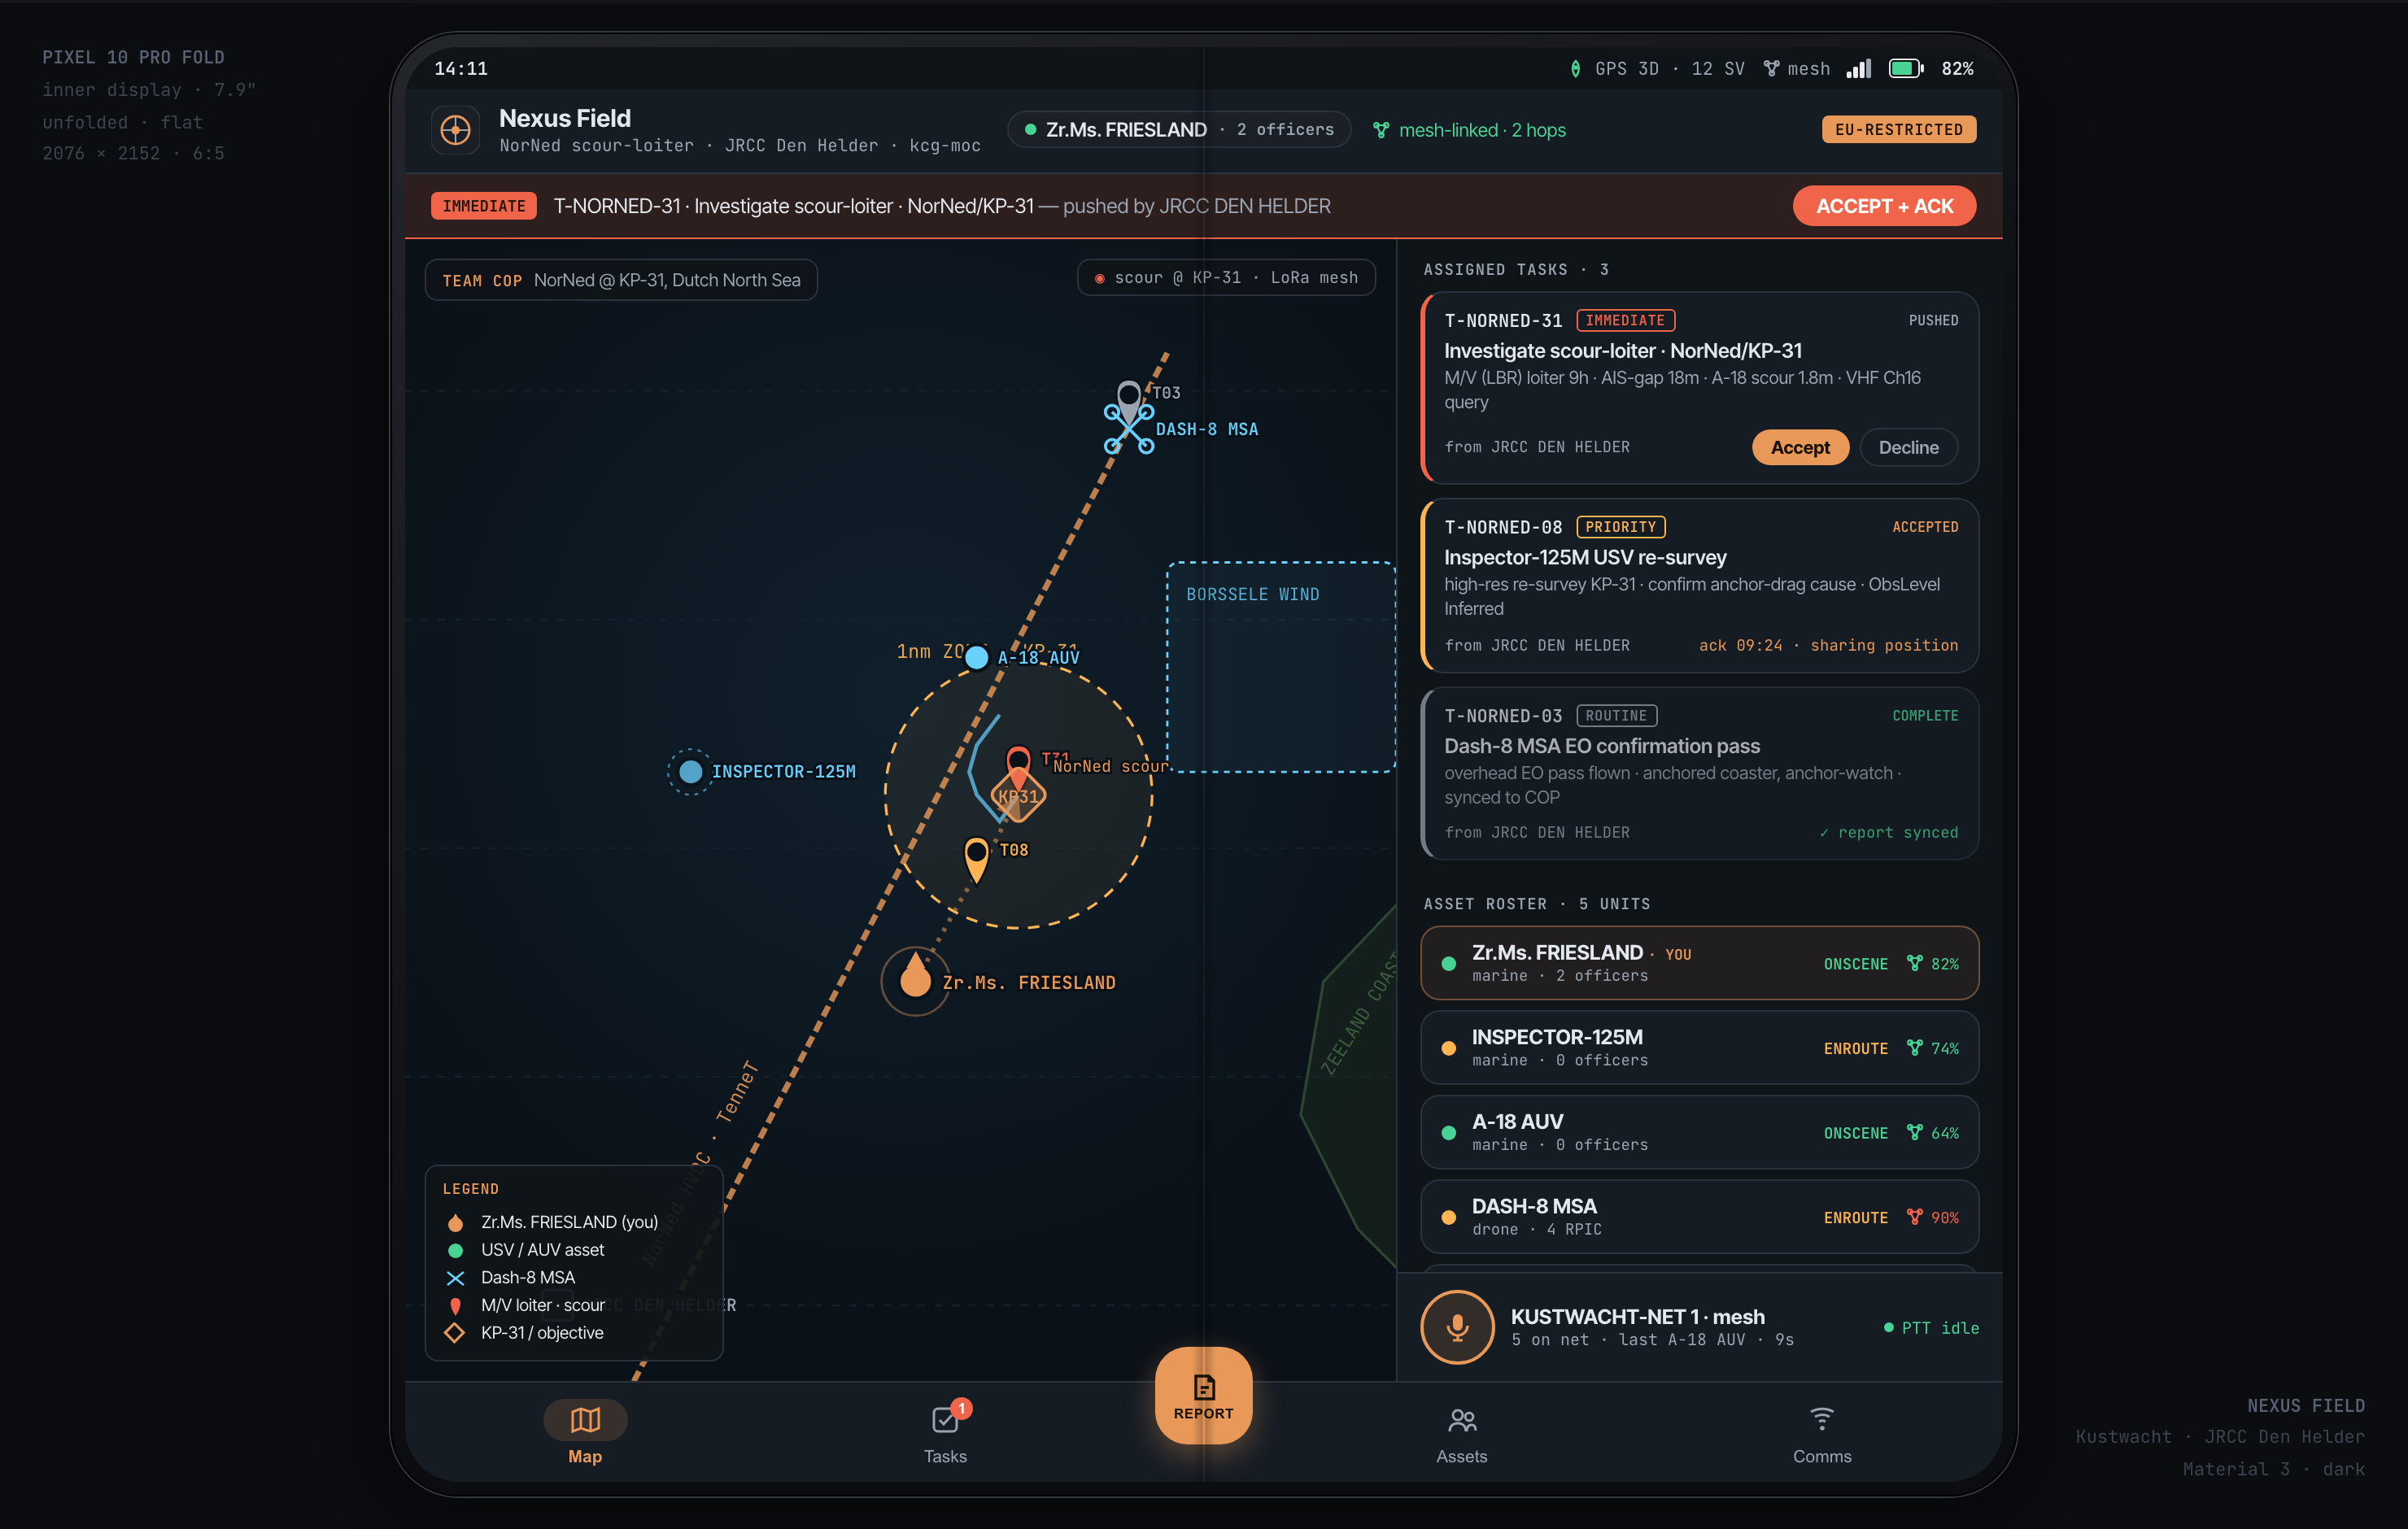Tap the ROUTINE tag on T-NORNED-03
2408x1529 pixels.
pyautogui.click(x=1616, y=715)
